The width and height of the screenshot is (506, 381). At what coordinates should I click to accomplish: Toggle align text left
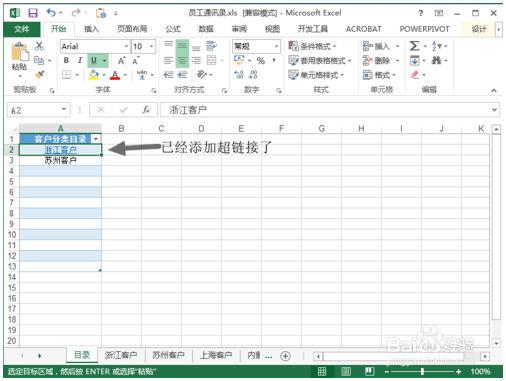pyautogui.click(x=169, y=60)
